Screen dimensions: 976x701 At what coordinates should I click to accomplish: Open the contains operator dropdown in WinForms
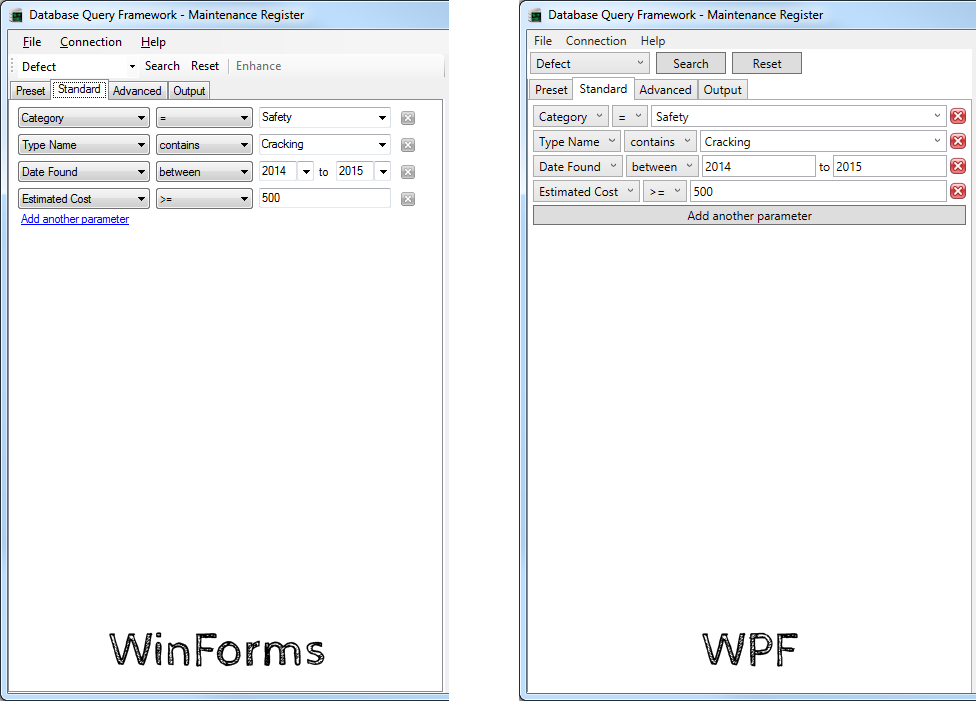pos(204,145)
